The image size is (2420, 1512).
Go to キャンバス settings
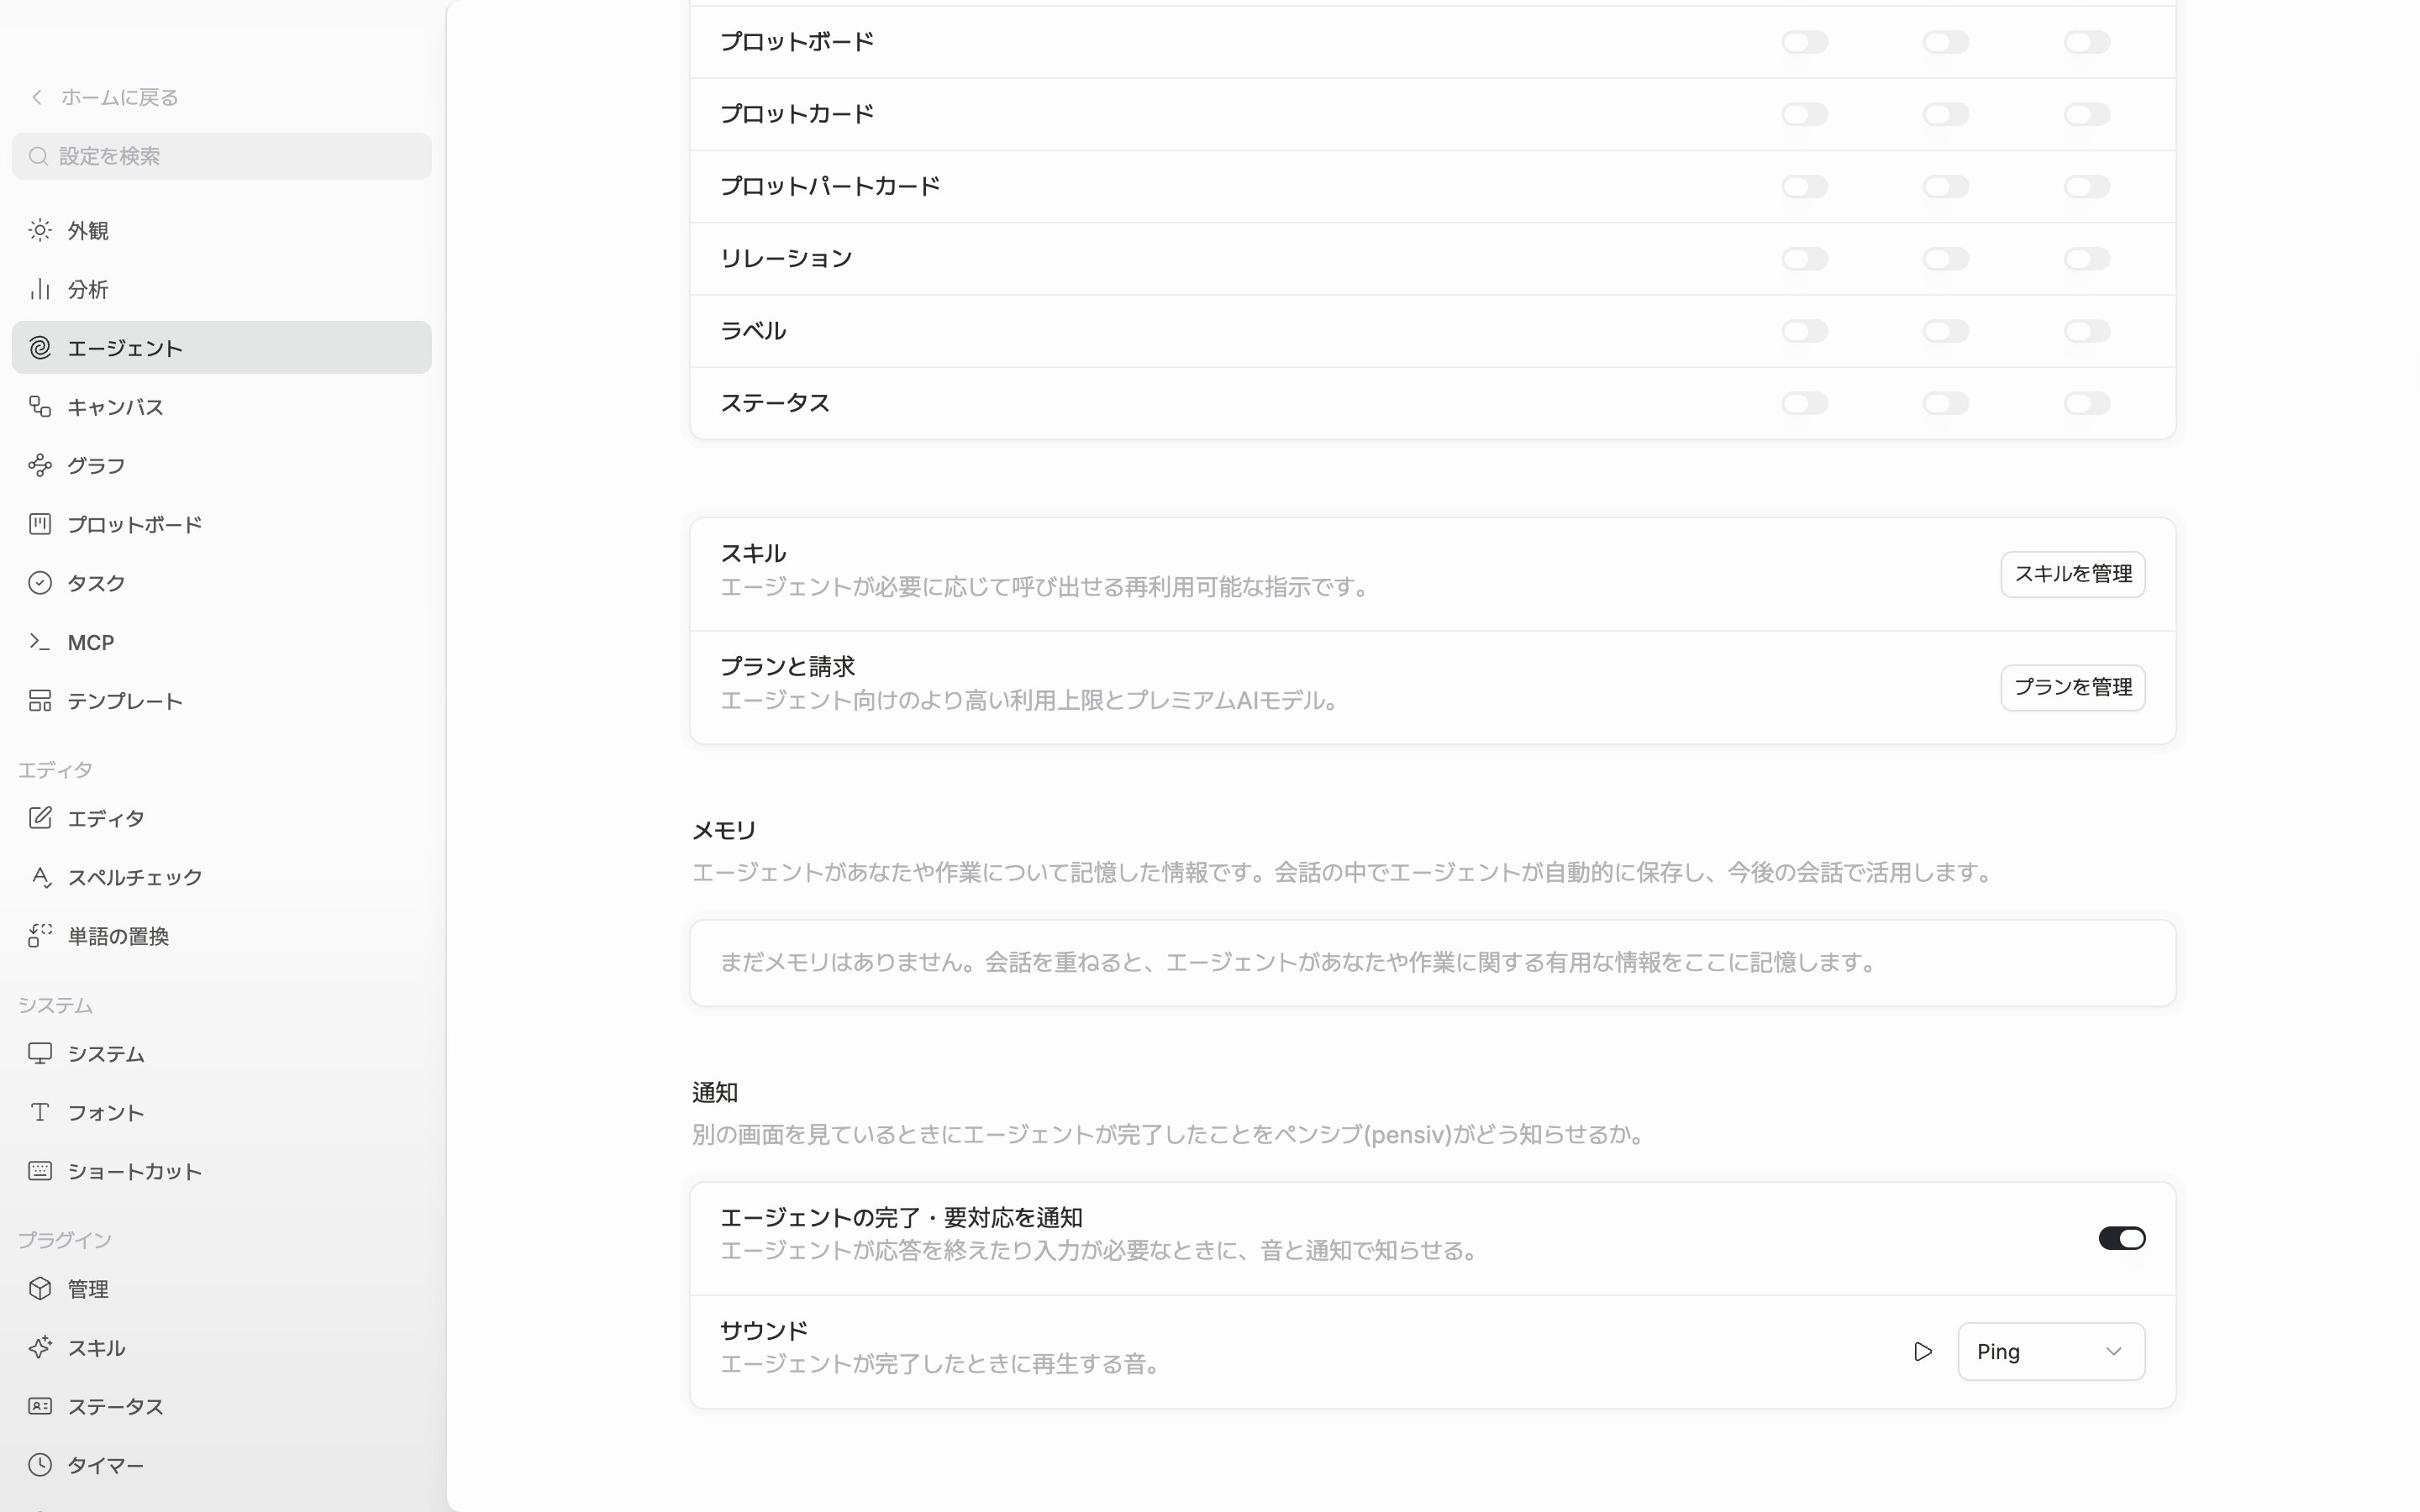pyautogui.click(x=221, y=407)
